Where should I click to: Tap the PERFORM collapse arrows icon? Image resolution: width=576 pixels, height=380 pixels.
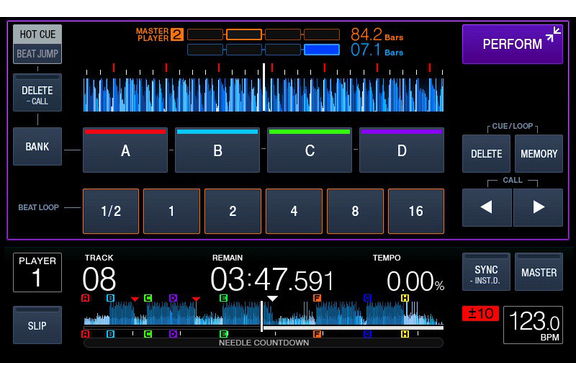tap(553, 34)
